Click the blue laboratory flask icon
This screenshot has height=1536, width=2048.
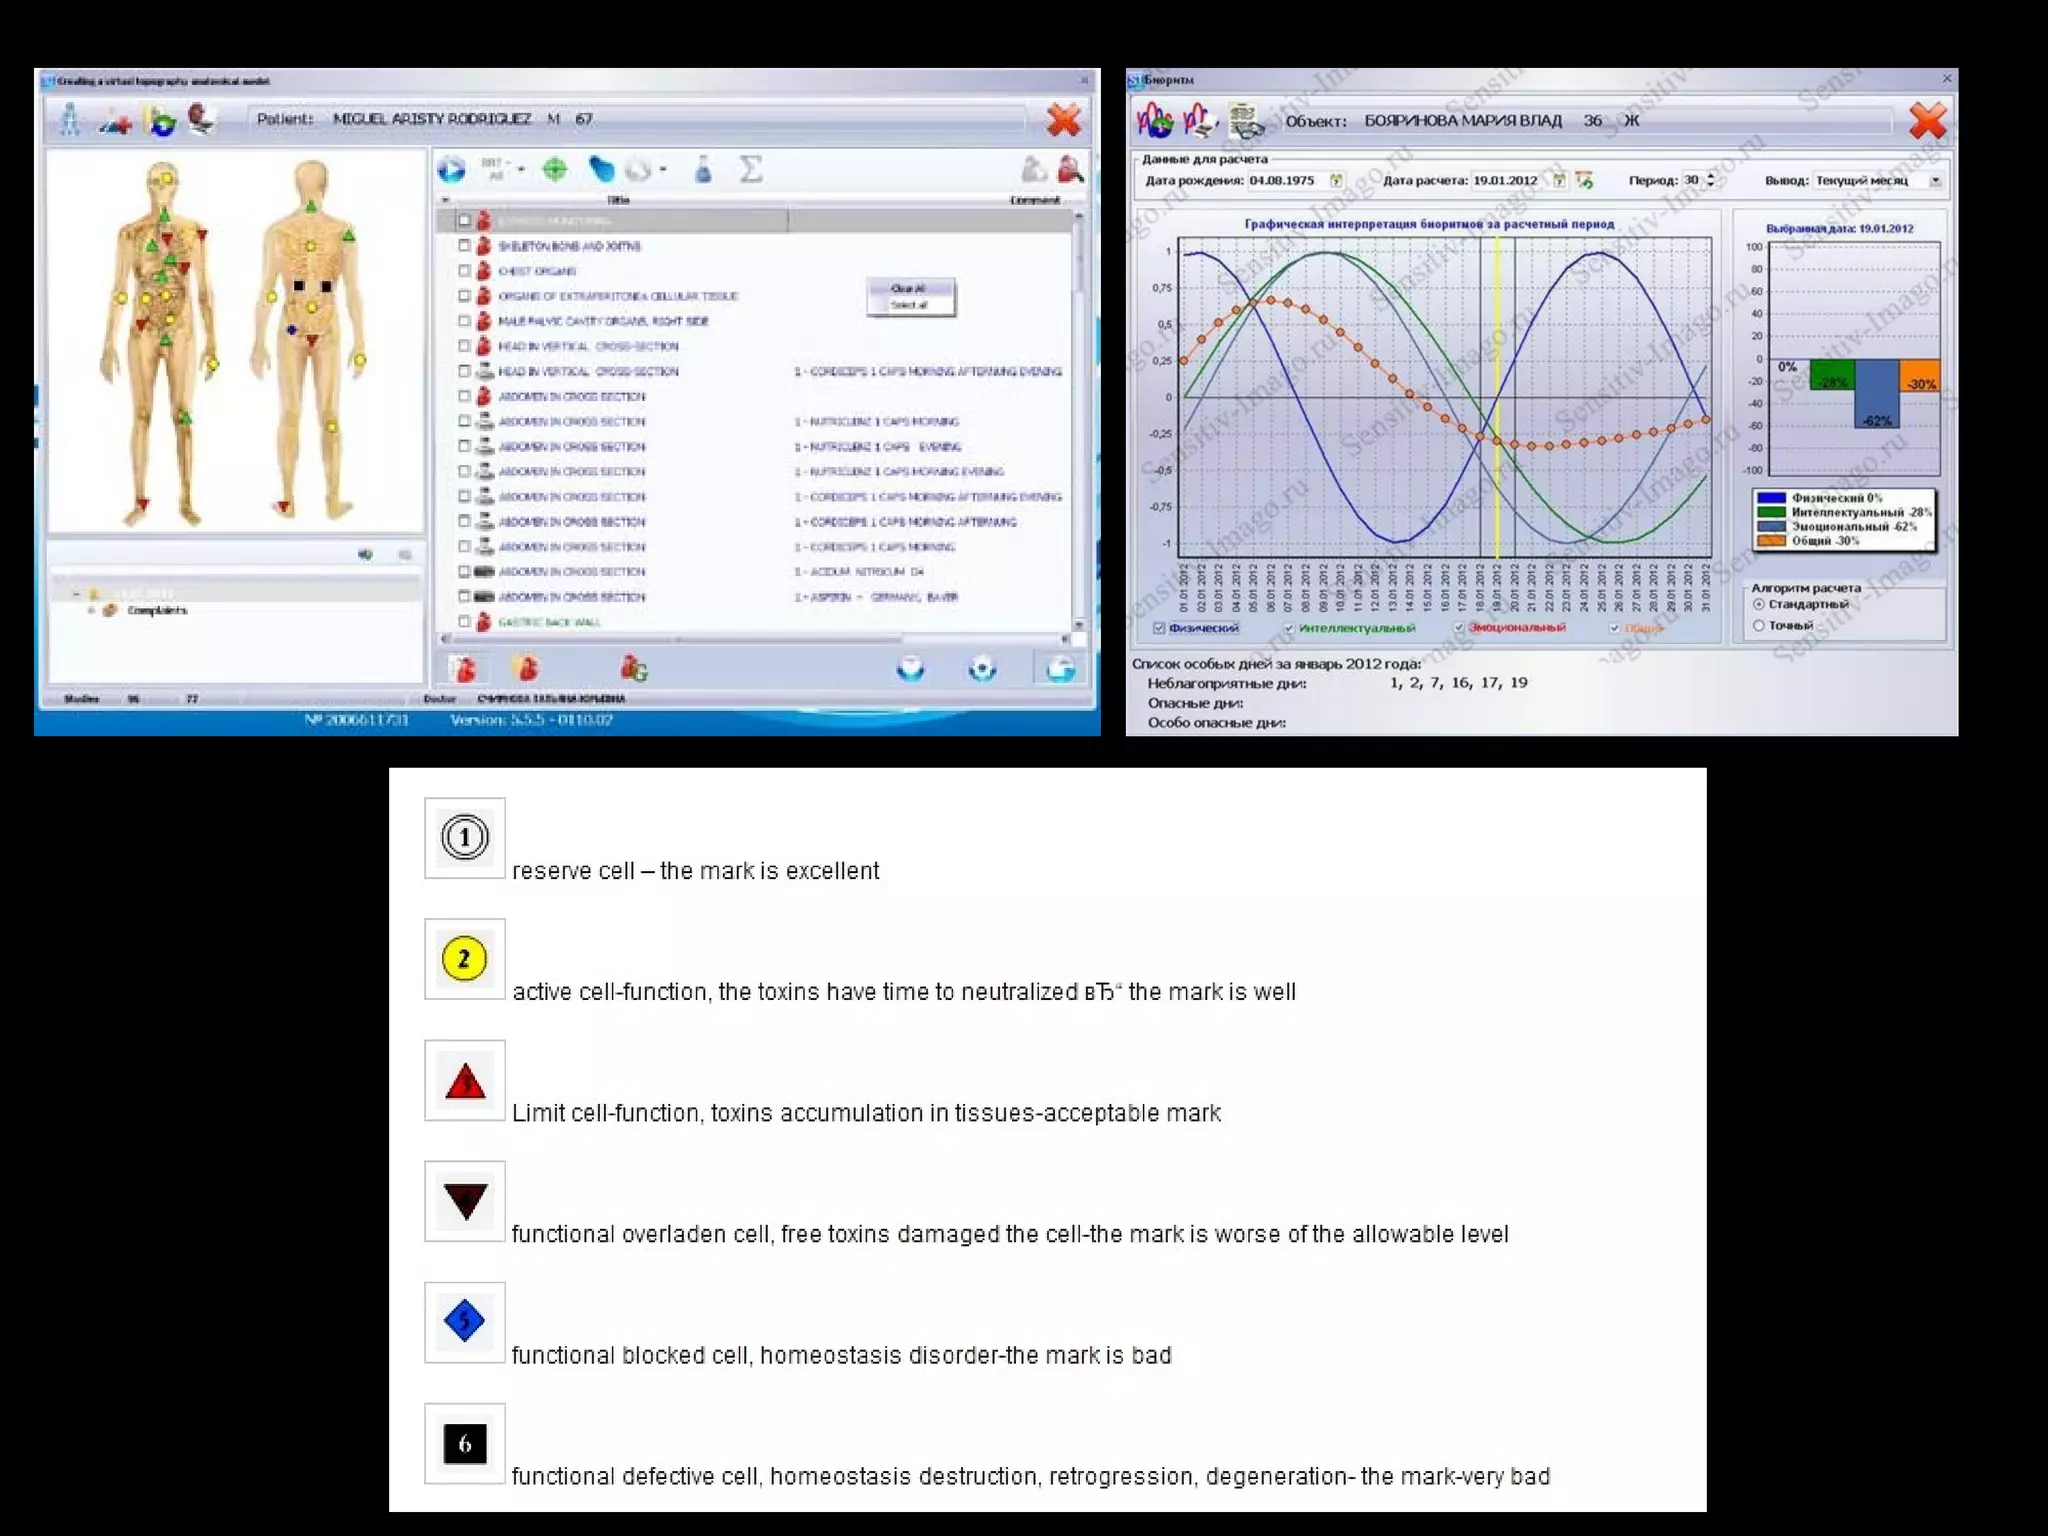coord(703,170)
